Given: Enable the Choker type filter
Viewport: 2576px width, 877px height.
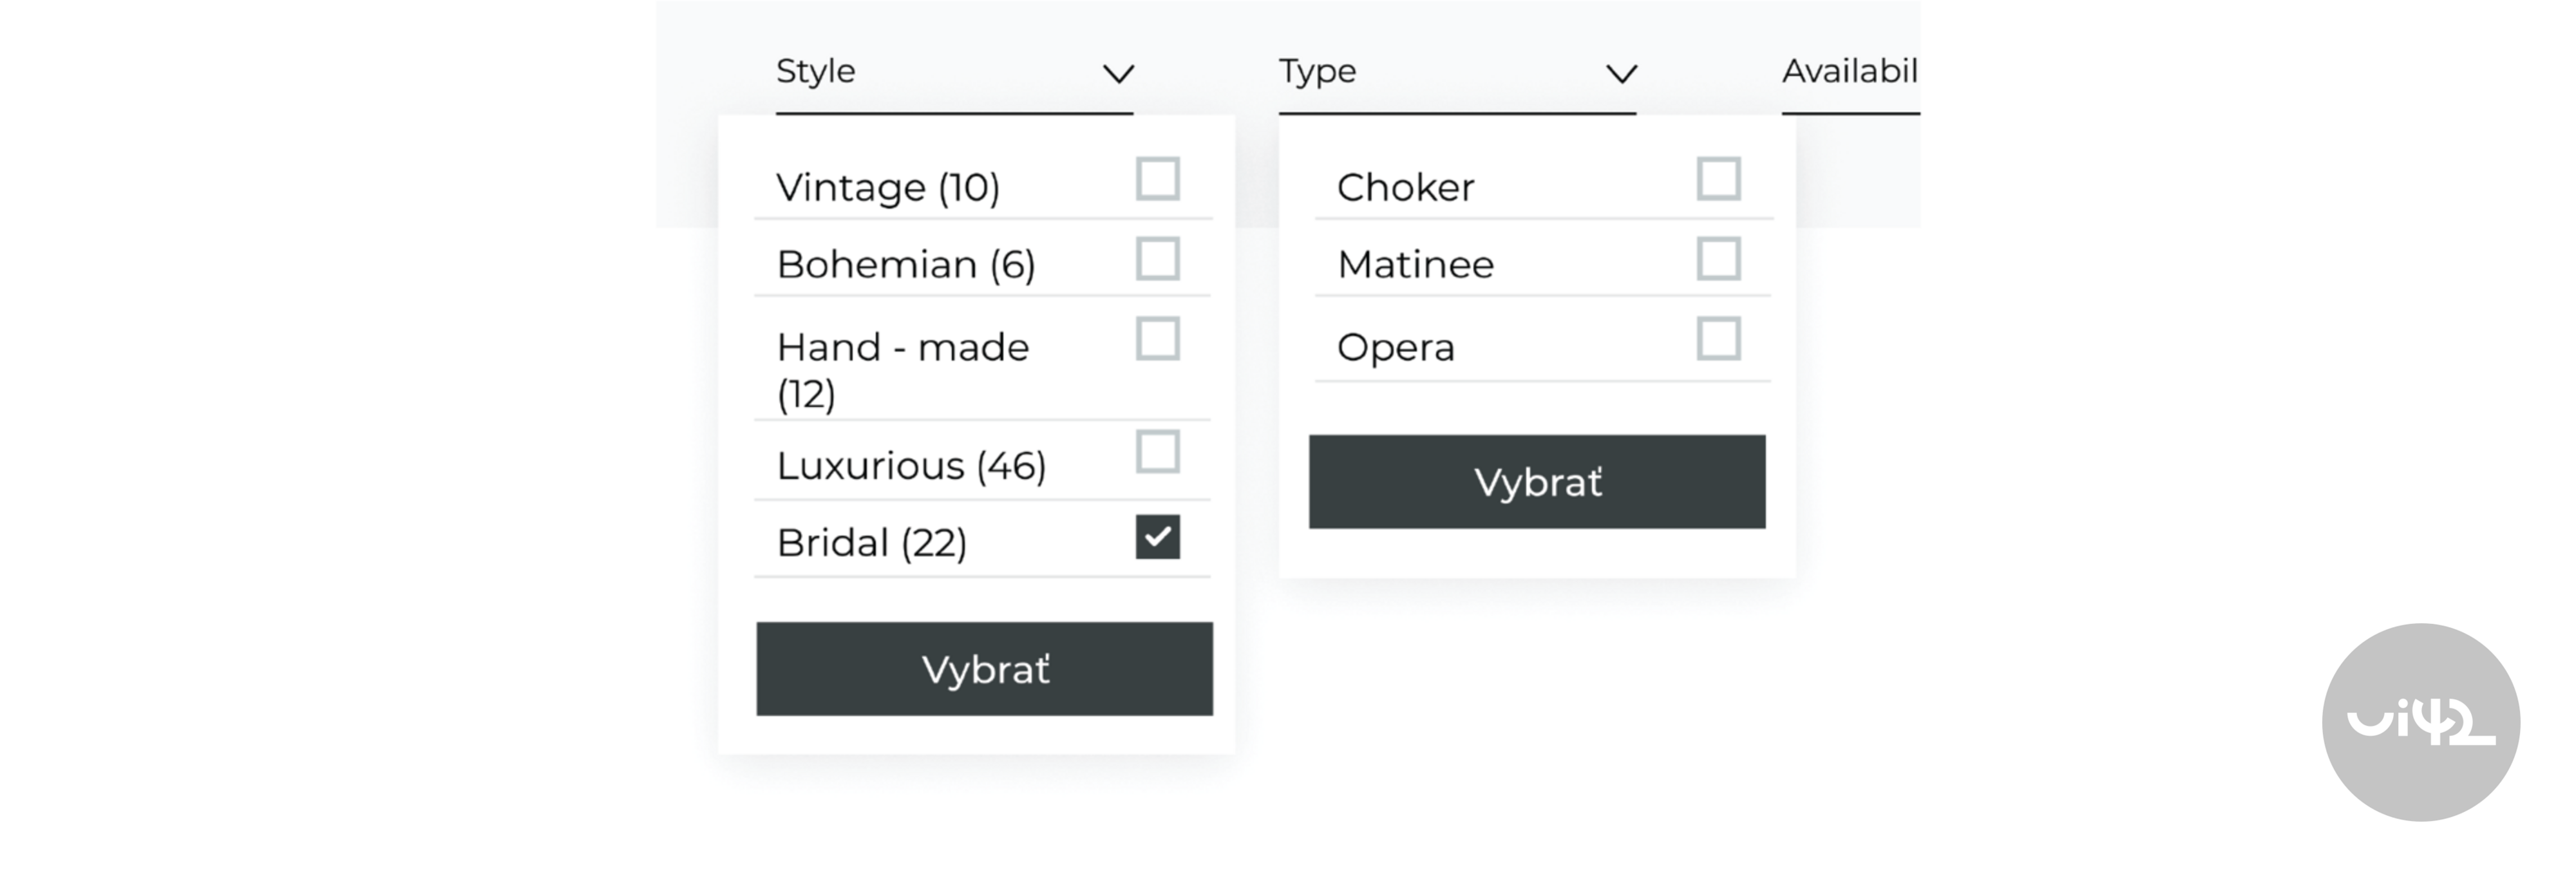Looking at the screenshot, I should 1720,179.
